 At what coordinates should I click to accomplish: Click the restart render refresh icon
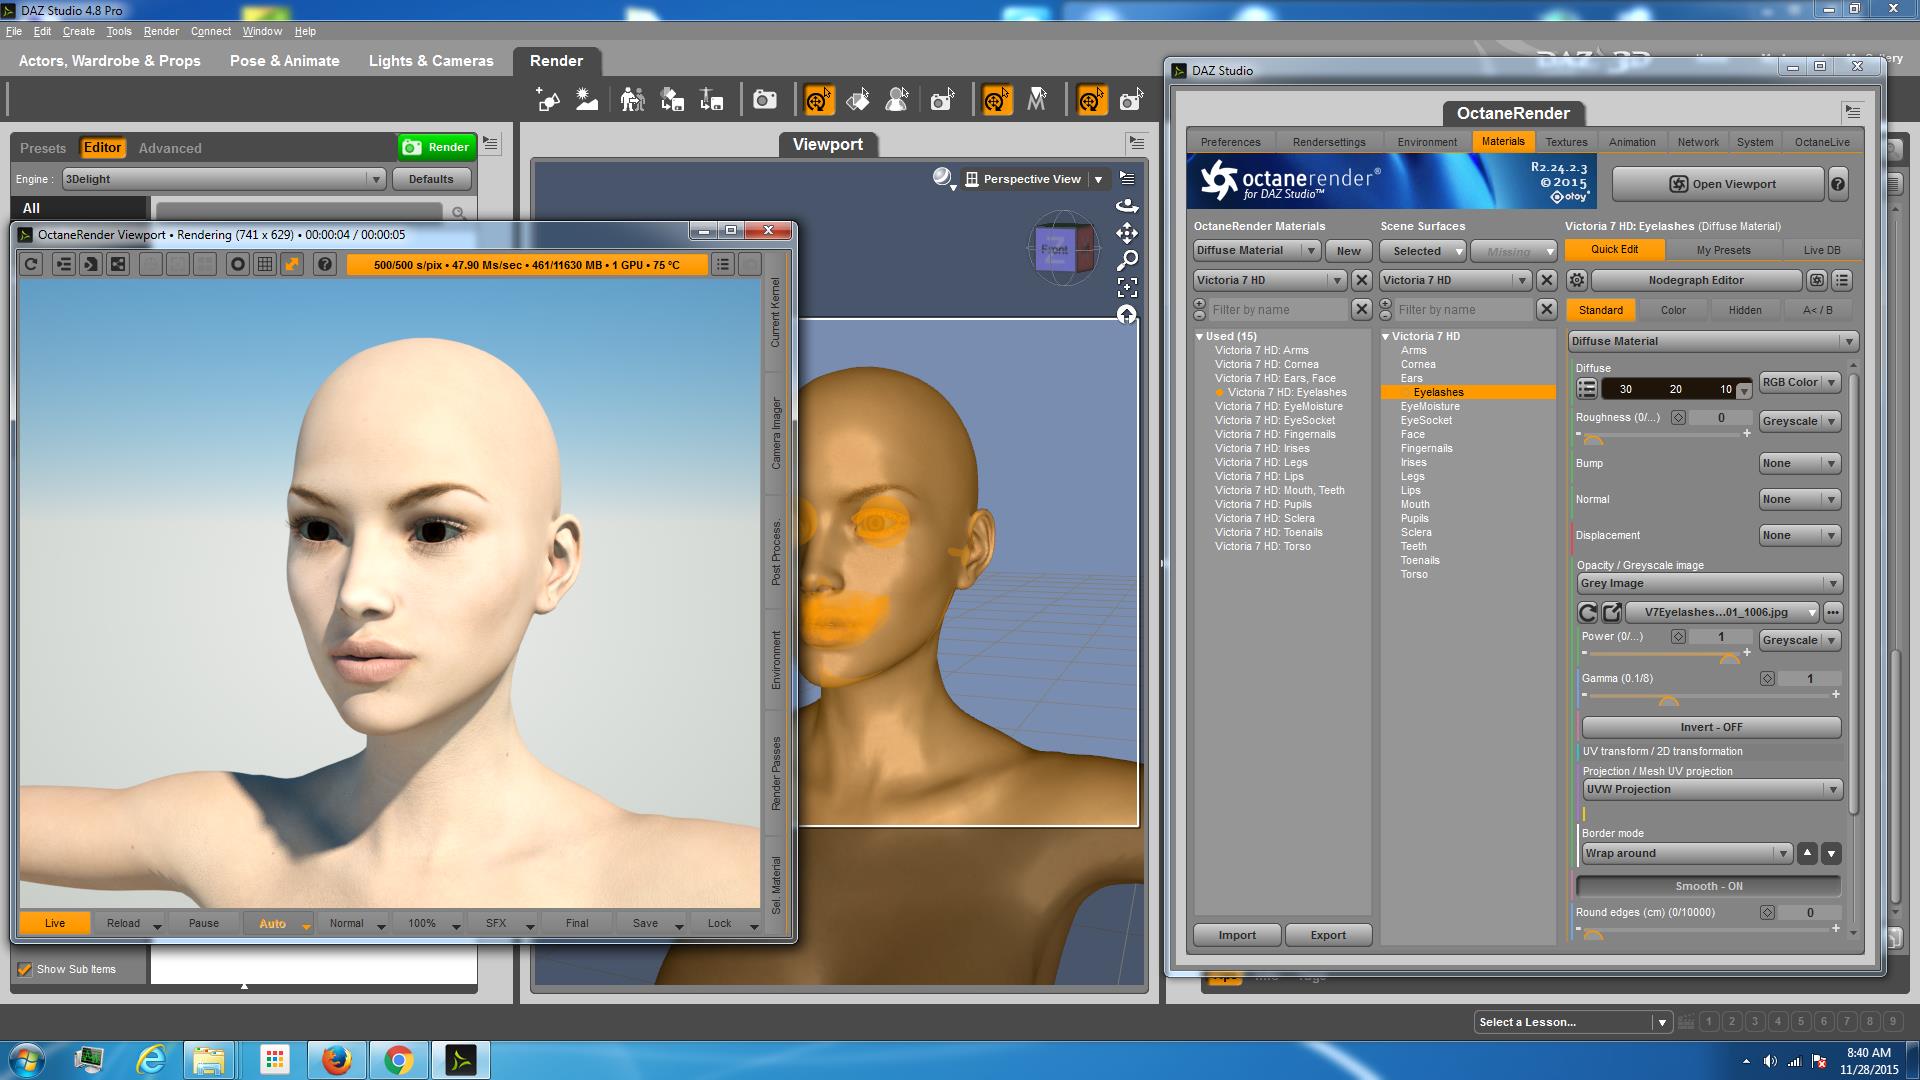tap(31, 264)
